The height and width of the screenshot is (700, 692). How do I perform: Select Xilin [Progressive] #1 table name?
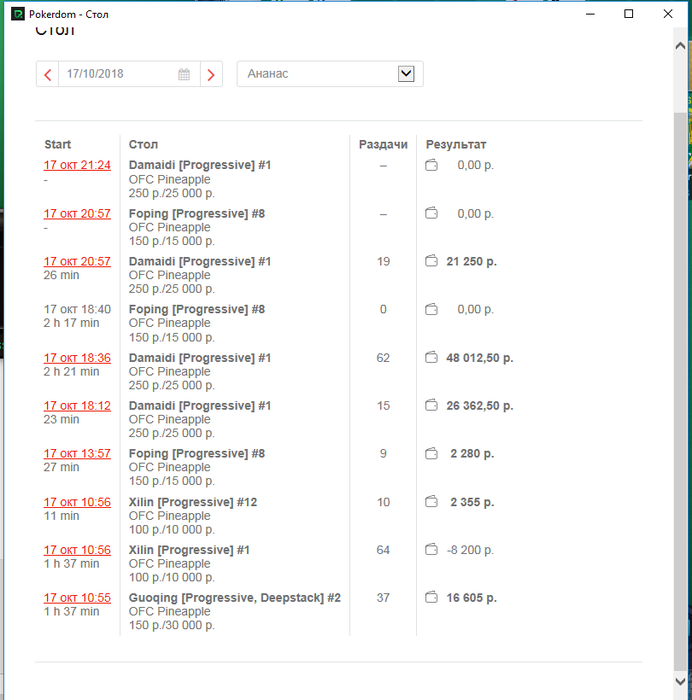pos(189,550)
